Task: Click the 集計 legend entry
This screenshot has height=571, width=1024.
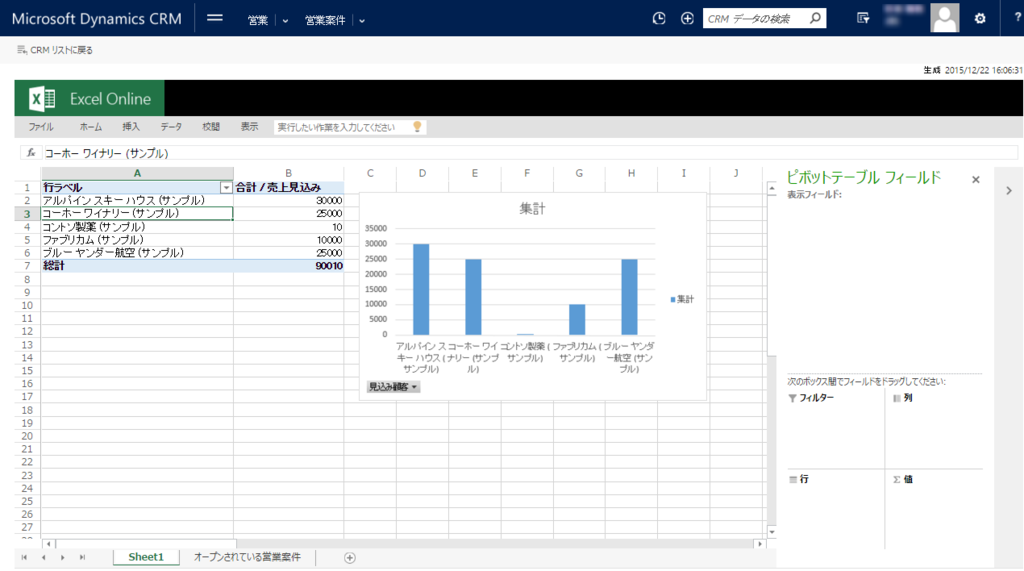Action: point(682,299)
